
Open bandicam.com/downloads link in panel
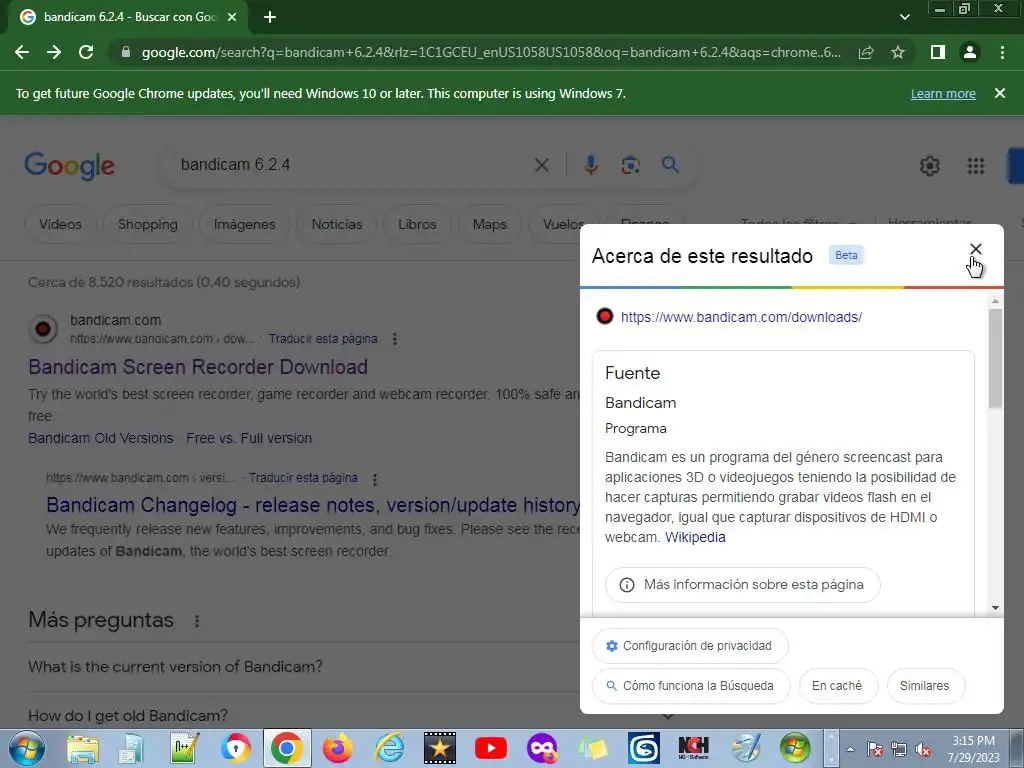click(741, 317)
